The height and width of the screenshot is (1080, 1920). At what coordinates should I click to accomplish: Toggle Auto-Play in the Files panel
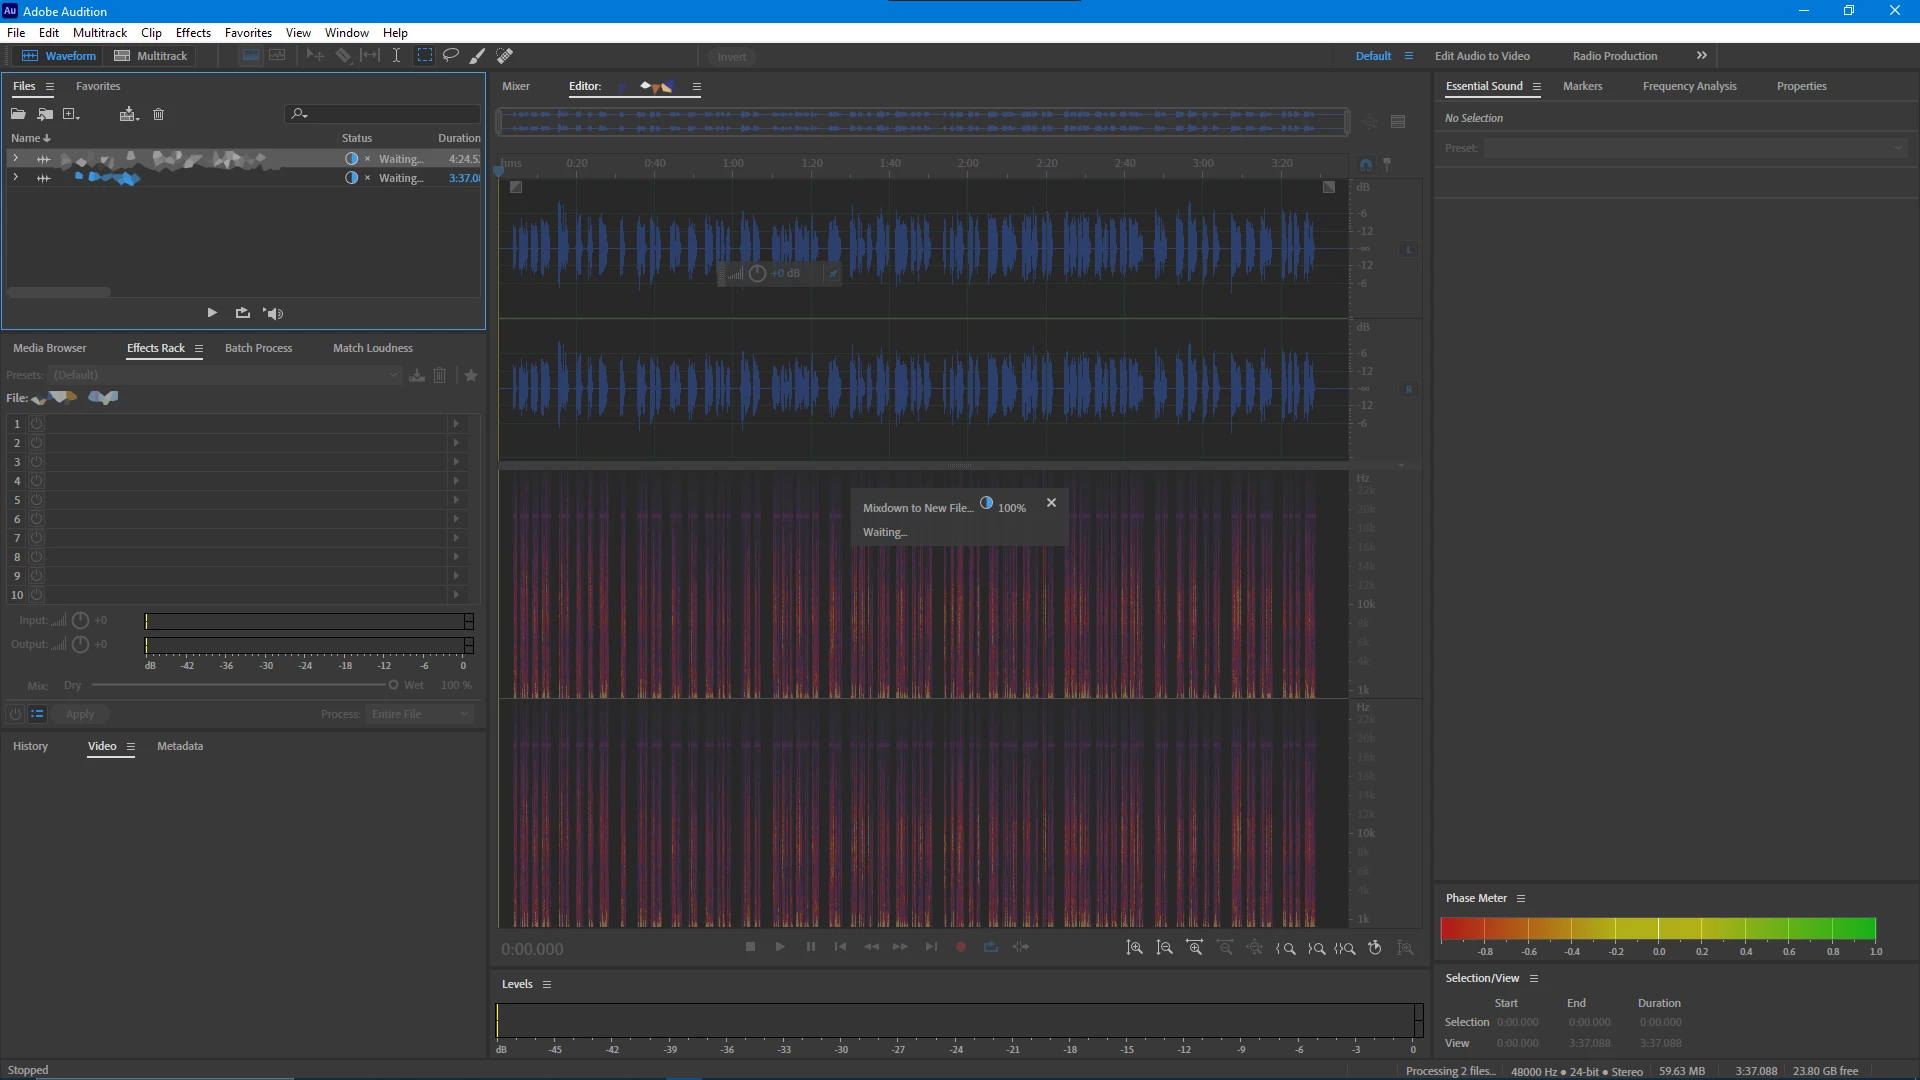point(273,313)
